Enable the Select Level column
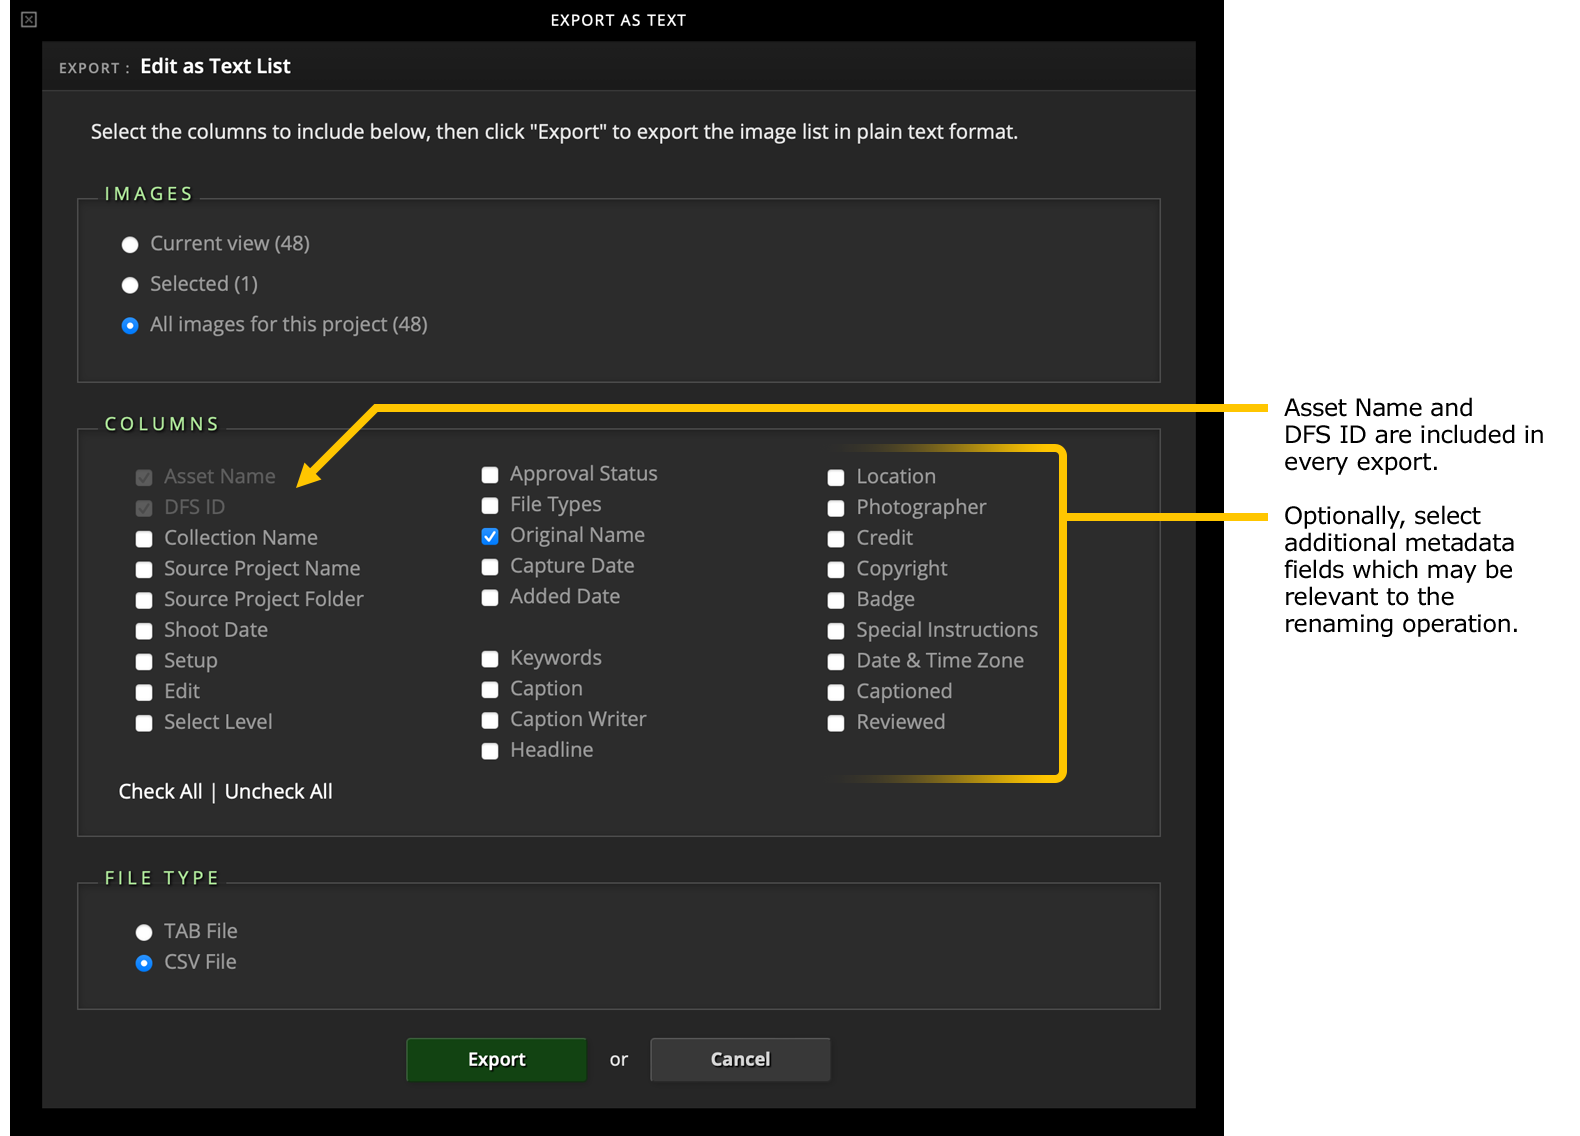Image resolution: width=1580 pixels, height=1136 pixels. pyautogui.click(x=144, y=723)
